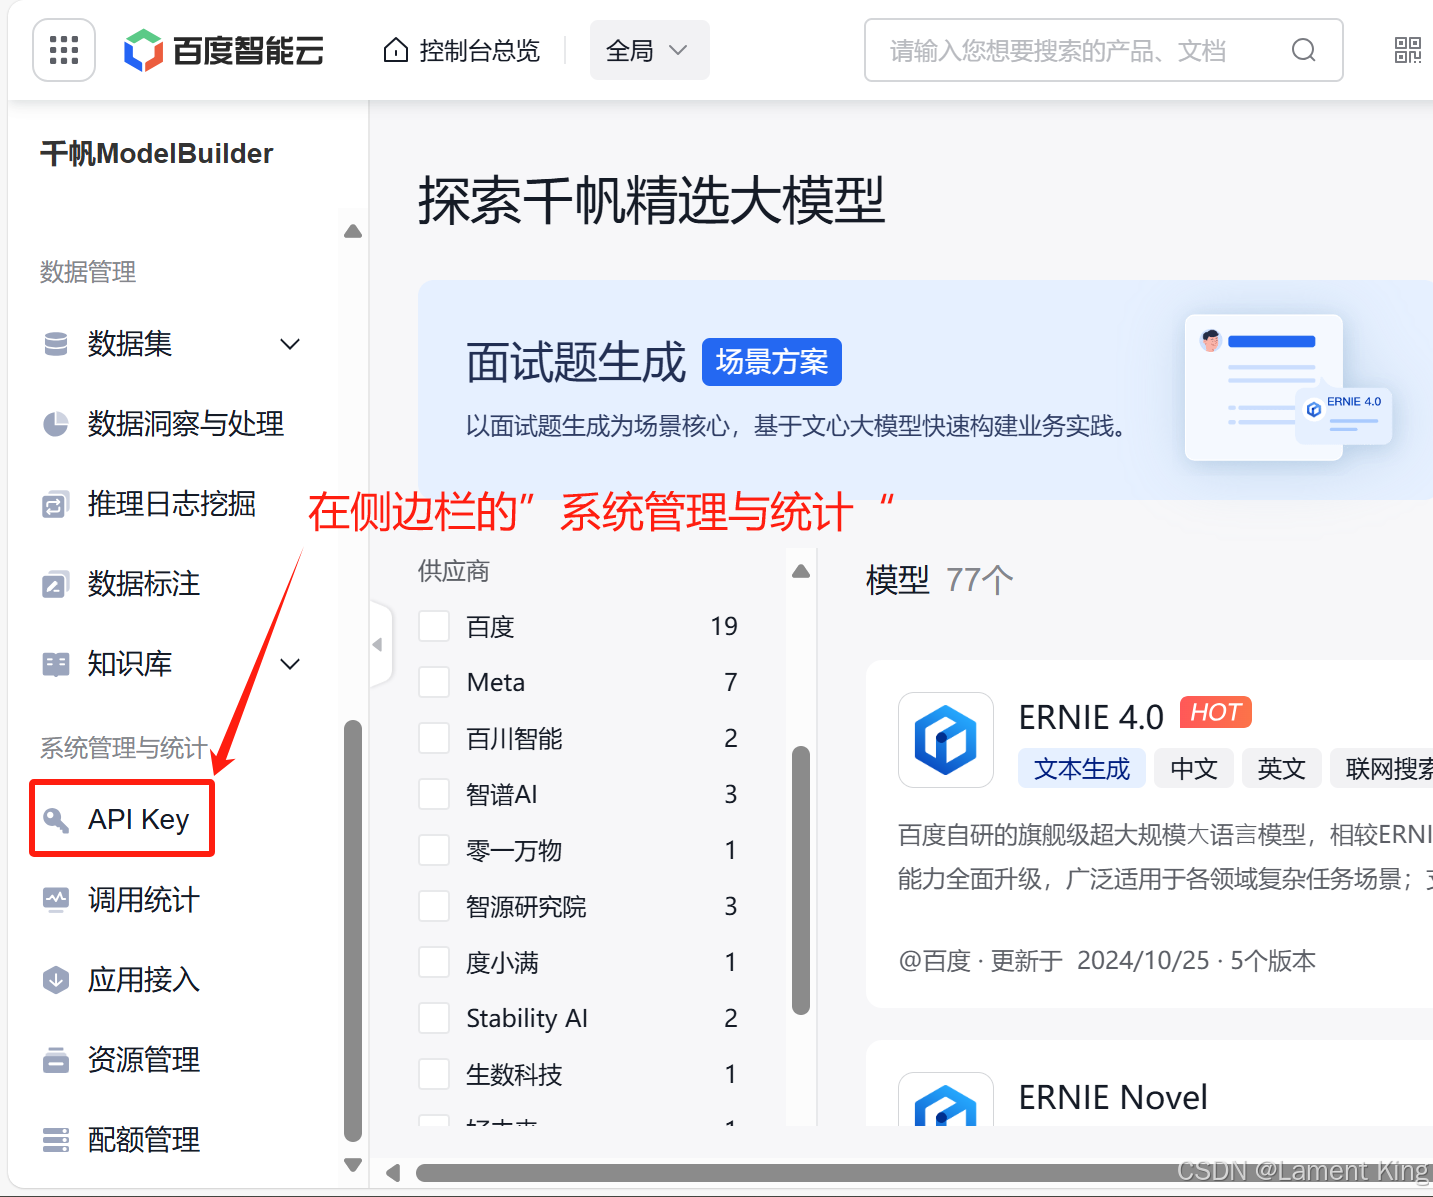1433x1197 pixels.
Task: Click the 中文 tag on ERNIE 4.0
Action: [x=1194, y=768]
